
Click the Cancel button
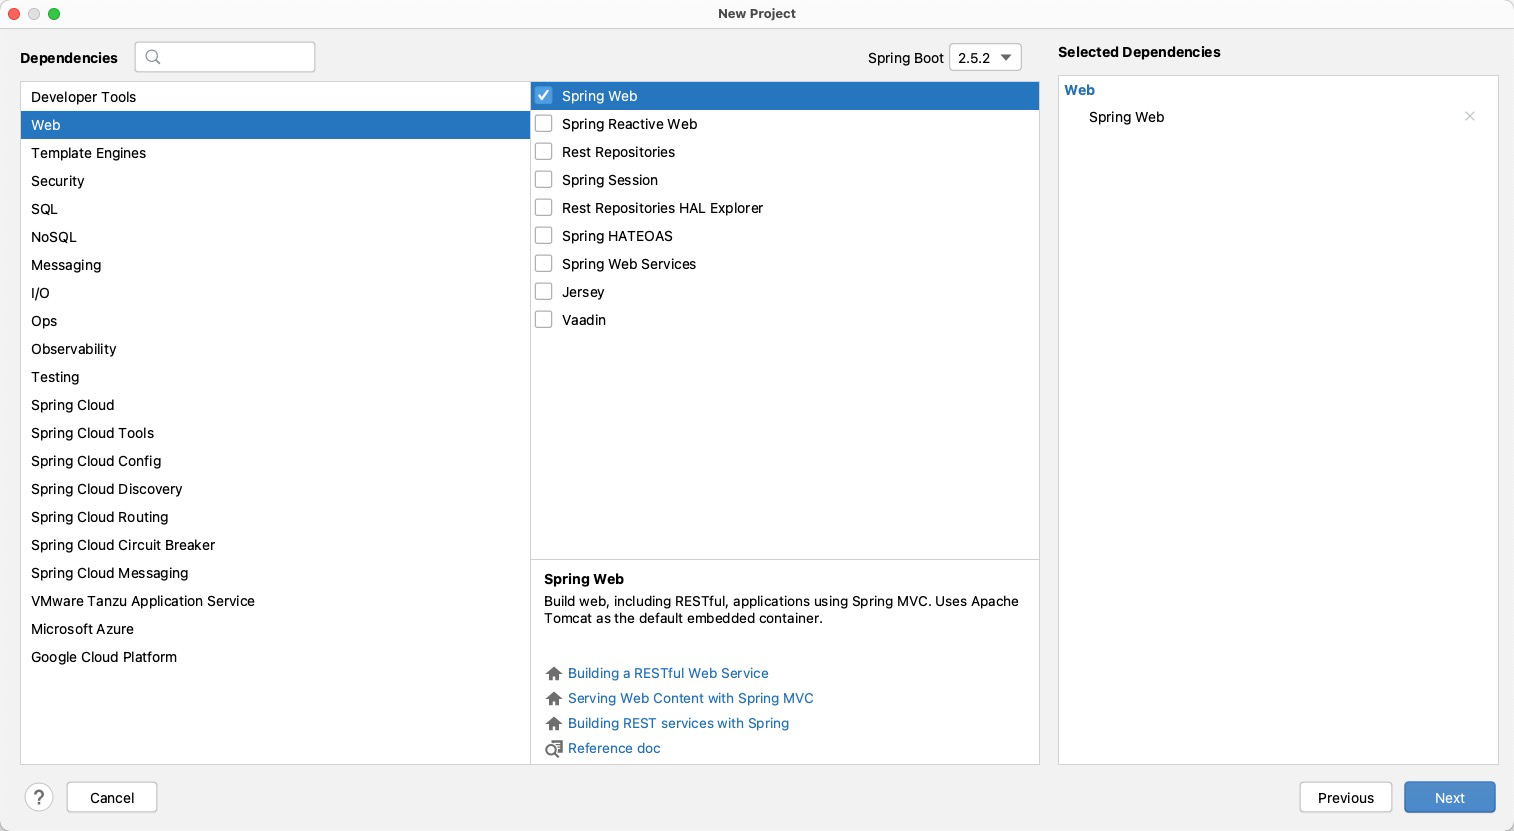pos(112,797)
